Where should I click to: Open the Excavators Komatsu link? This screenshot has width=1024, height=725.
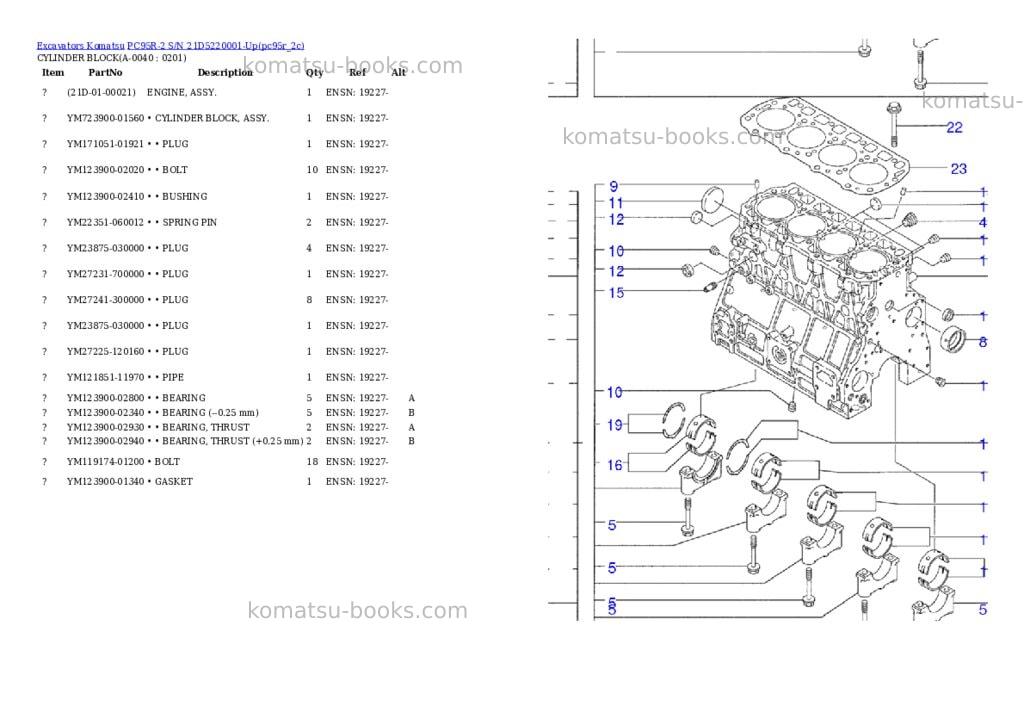pyautogui.click(x=80, y=46)
